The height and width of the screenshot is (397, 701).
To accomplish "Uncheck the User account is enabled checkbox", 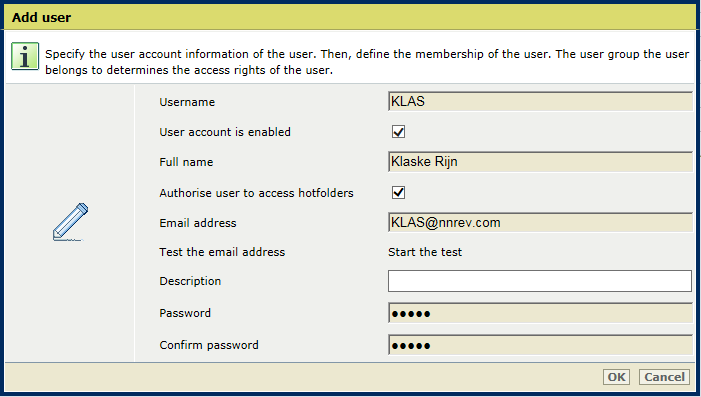I will (x=398, y=132).
